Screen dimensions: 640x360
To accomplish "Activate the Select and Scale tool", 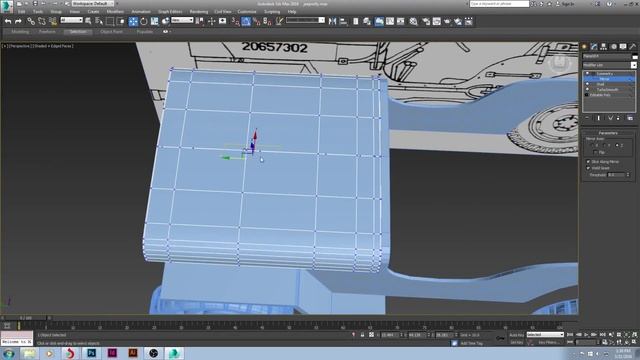I will [154, 21].
